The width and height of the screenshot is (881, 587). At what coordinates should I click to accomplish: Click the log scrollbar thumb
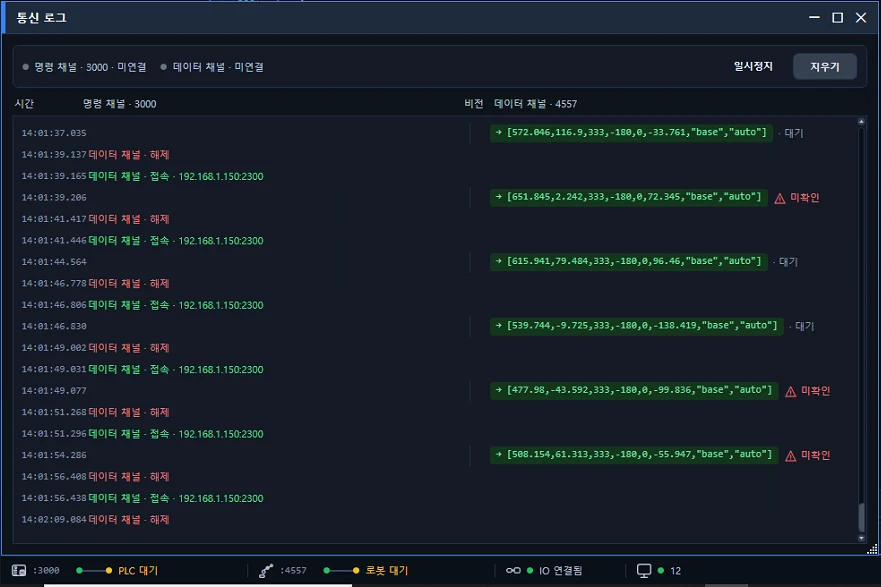click(861, 517)
